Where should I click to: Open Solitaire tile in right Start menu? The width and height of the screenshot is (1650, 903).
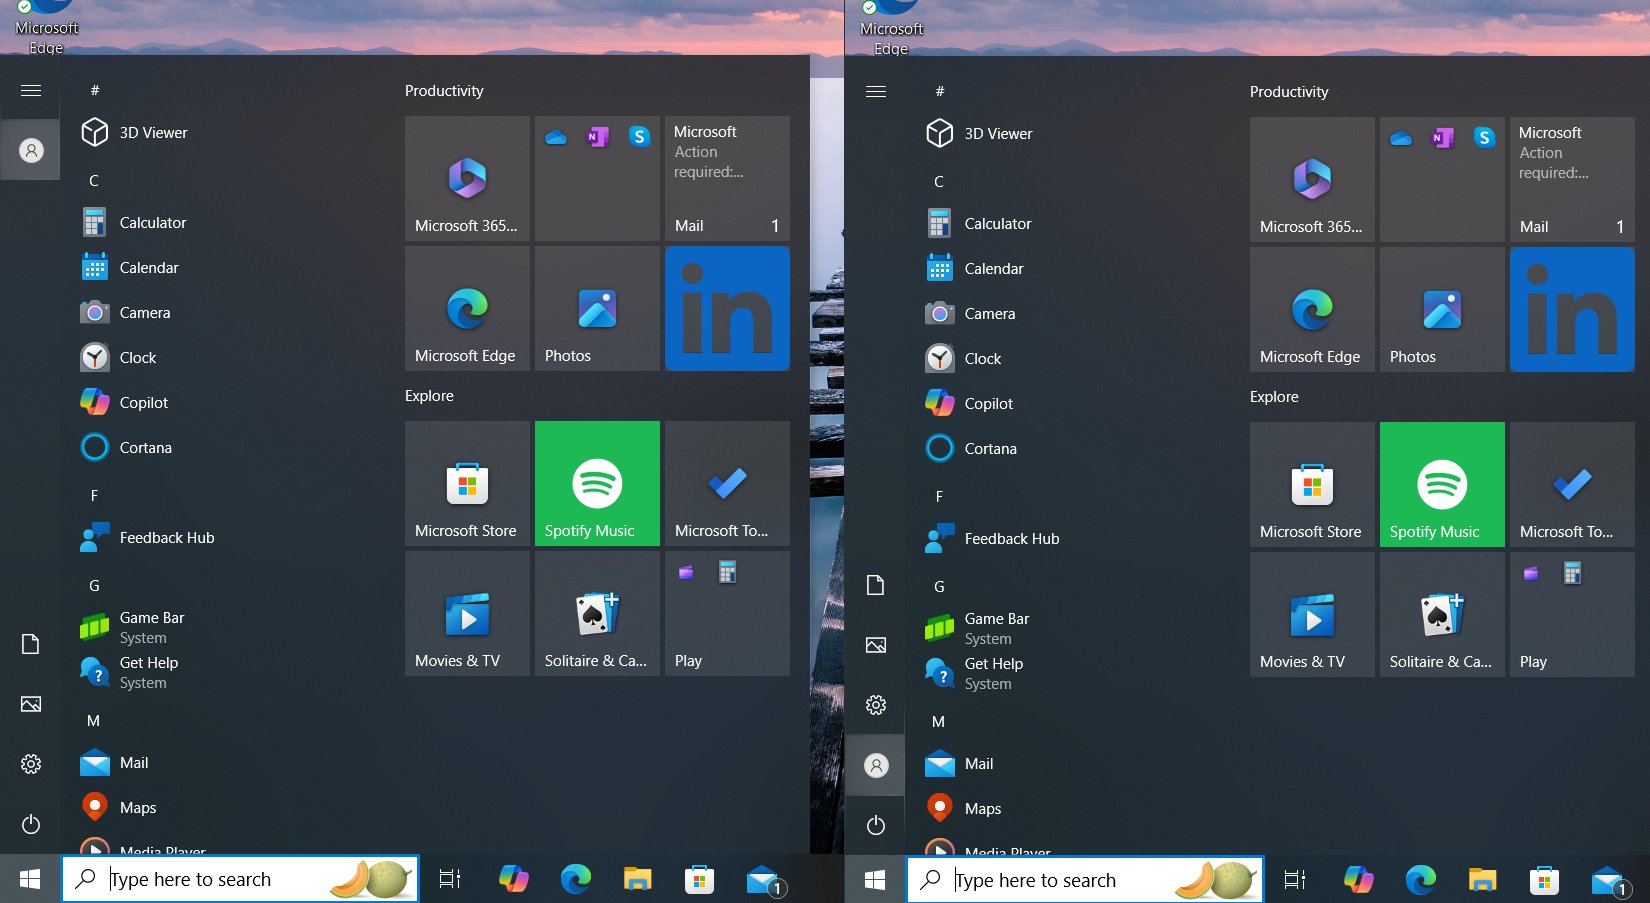[1442, 614]
